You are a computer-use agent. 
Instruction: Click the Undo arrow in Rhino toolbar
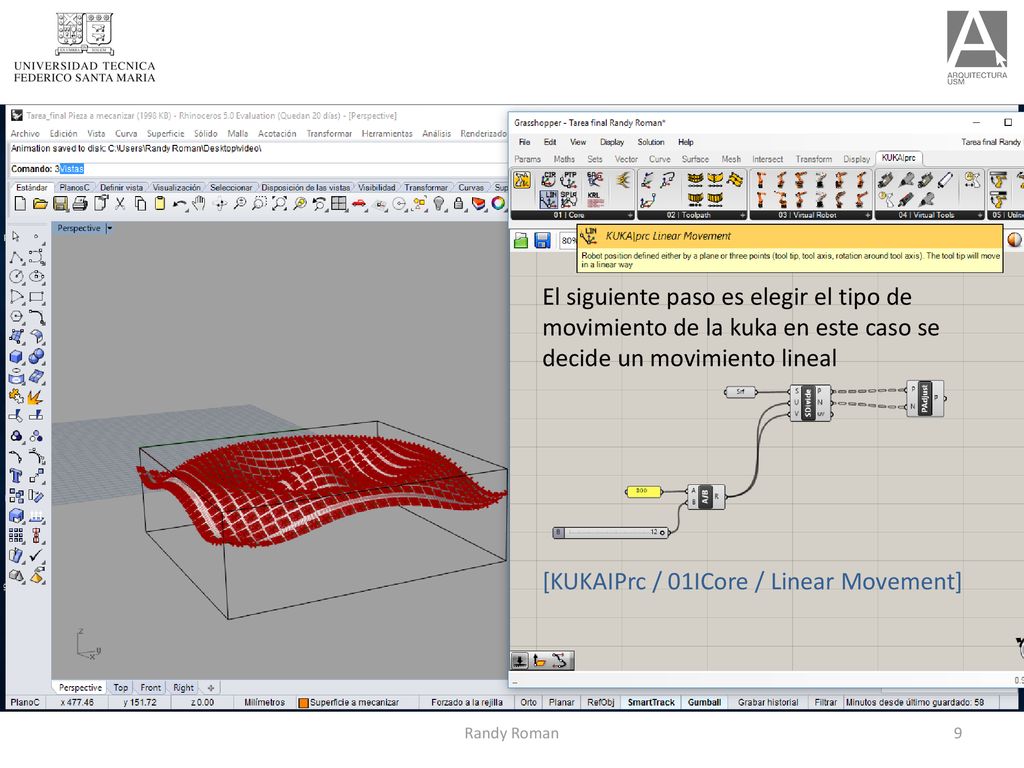coord(180,204)
